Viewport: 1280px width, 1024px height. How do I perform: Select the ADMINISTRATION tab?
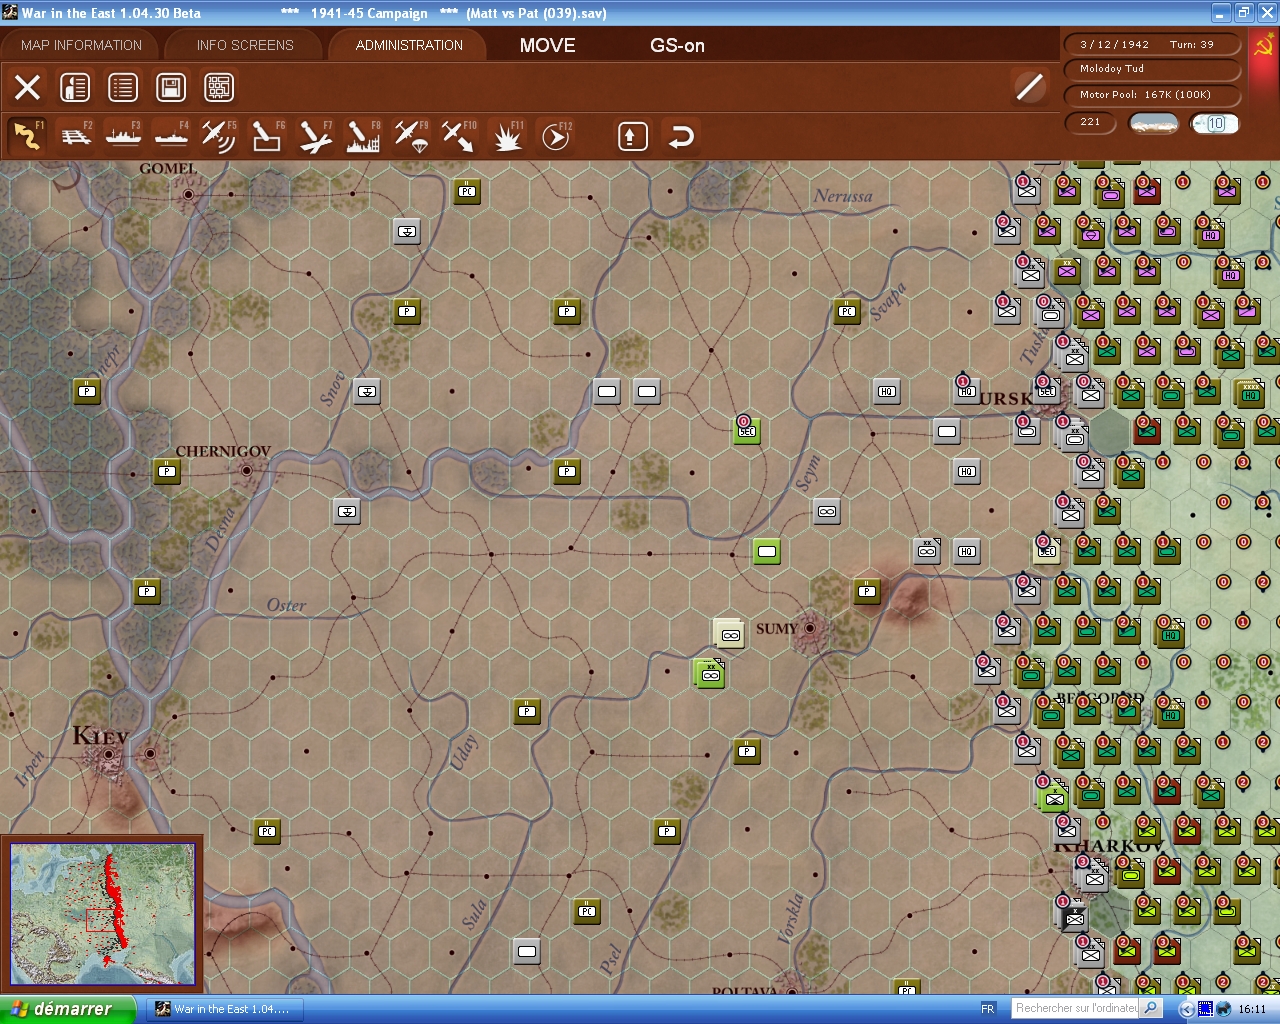click(409, 45)
